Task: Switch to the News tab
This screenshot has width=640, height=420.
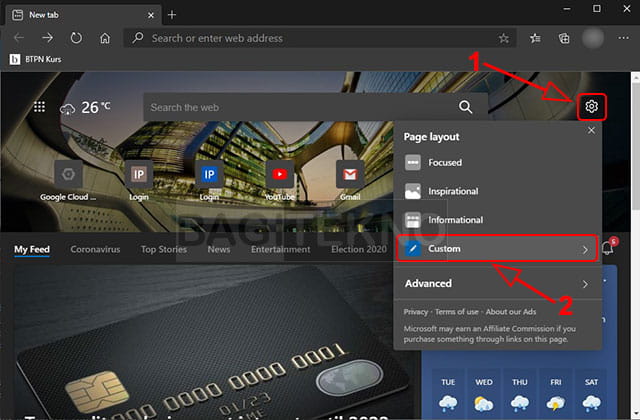Action: (219, 249)
